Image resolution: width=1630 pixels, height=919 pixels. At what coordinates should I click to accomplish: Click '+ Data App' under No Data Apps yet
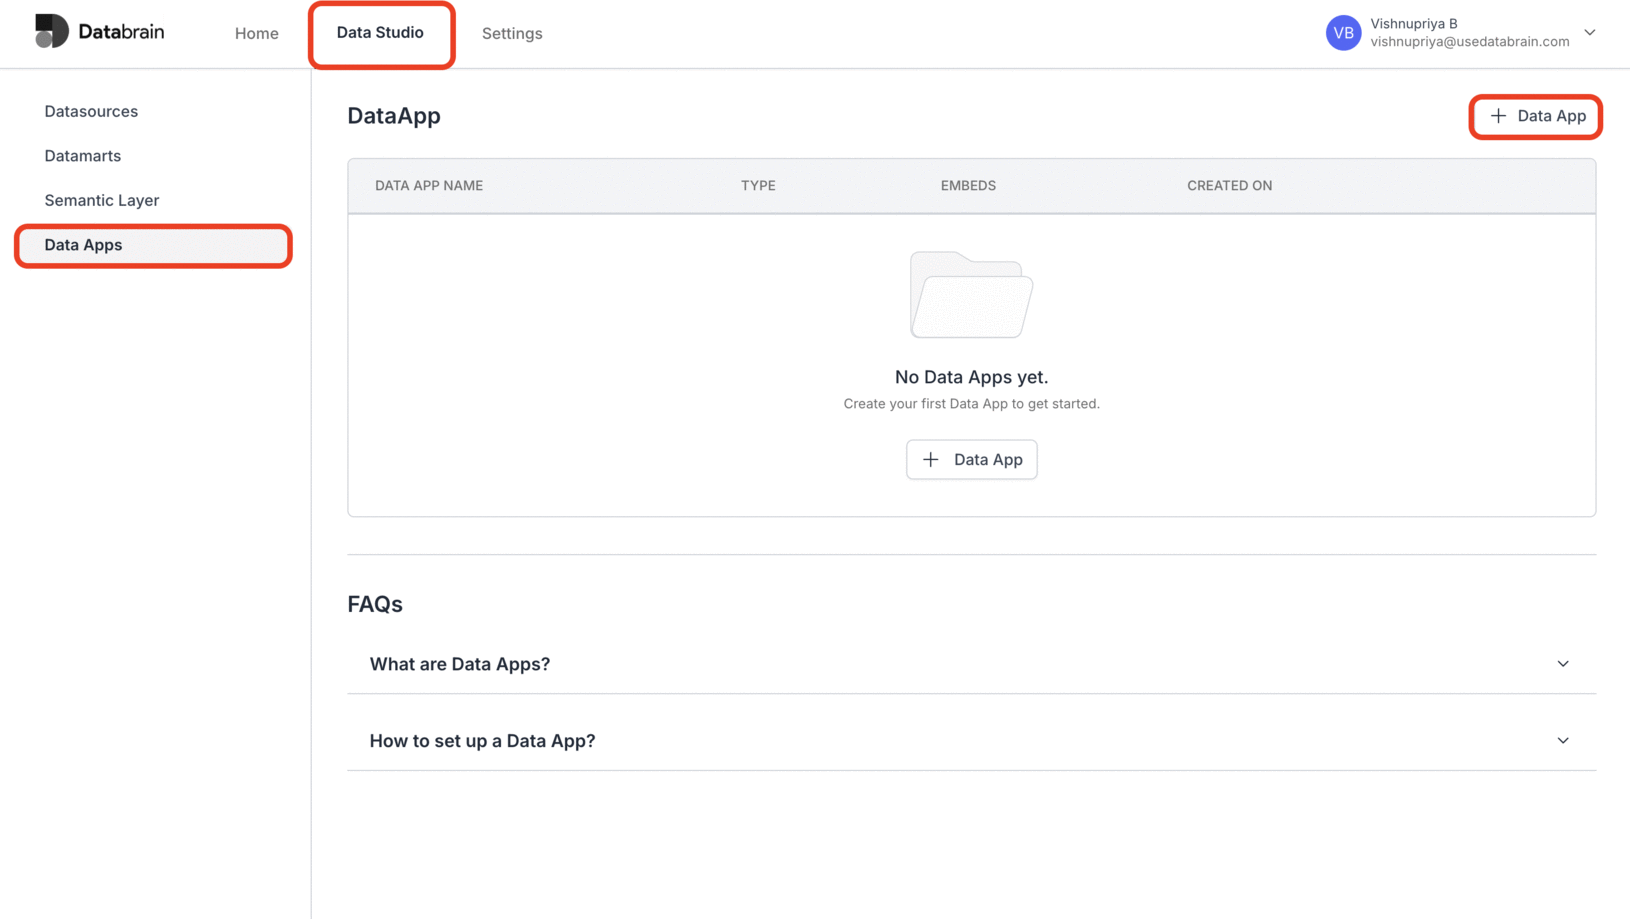click(x=971, y=459)
